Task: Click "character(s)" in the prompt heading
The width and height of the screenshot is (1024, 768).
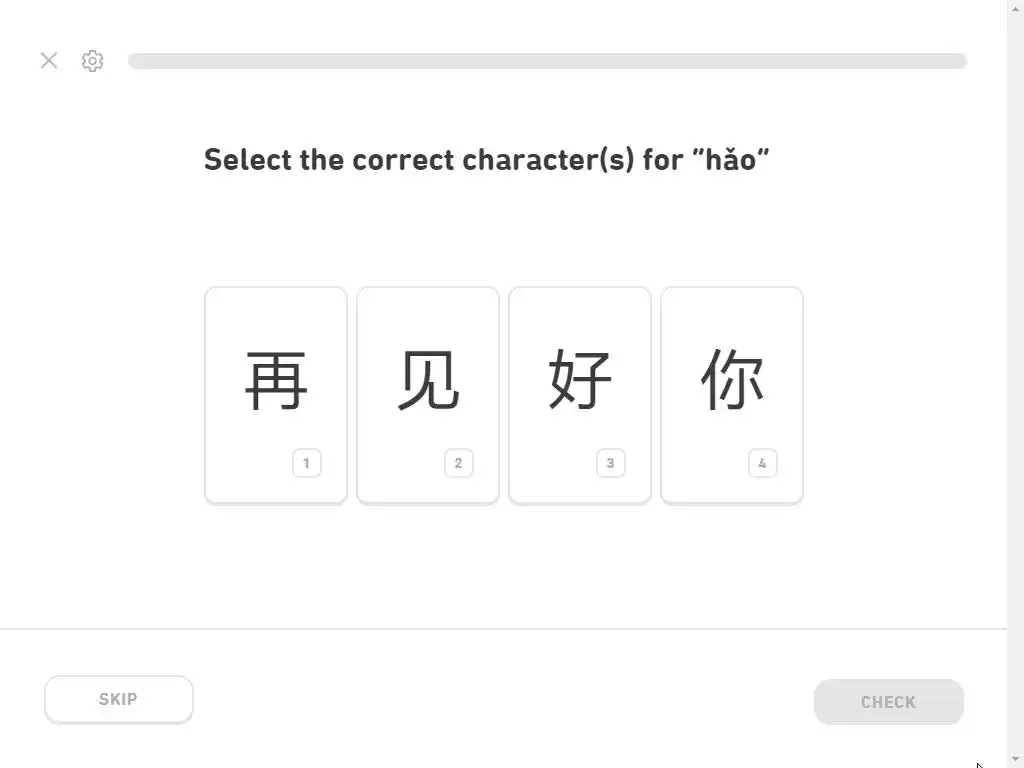Action: pyautogui.click(x=548, y=159)
